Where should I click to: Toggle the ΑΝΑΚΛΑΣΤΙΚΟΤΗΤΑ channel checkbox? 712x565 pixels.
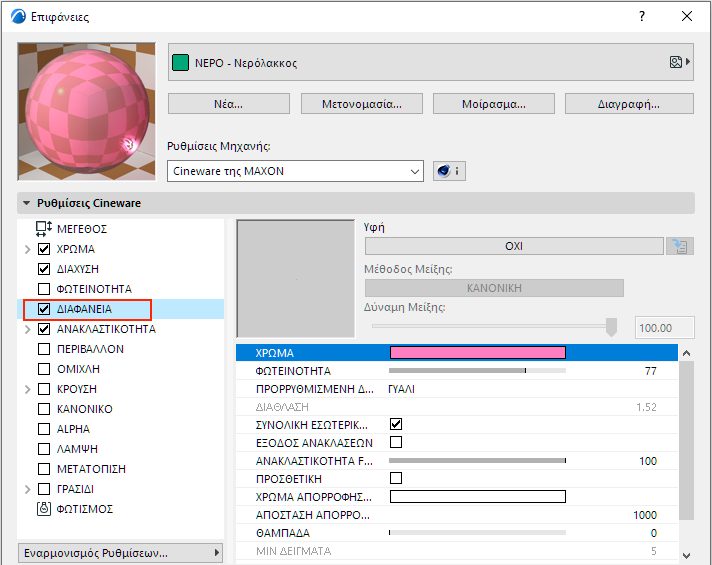pyautogui.click(x=44, y=329)
